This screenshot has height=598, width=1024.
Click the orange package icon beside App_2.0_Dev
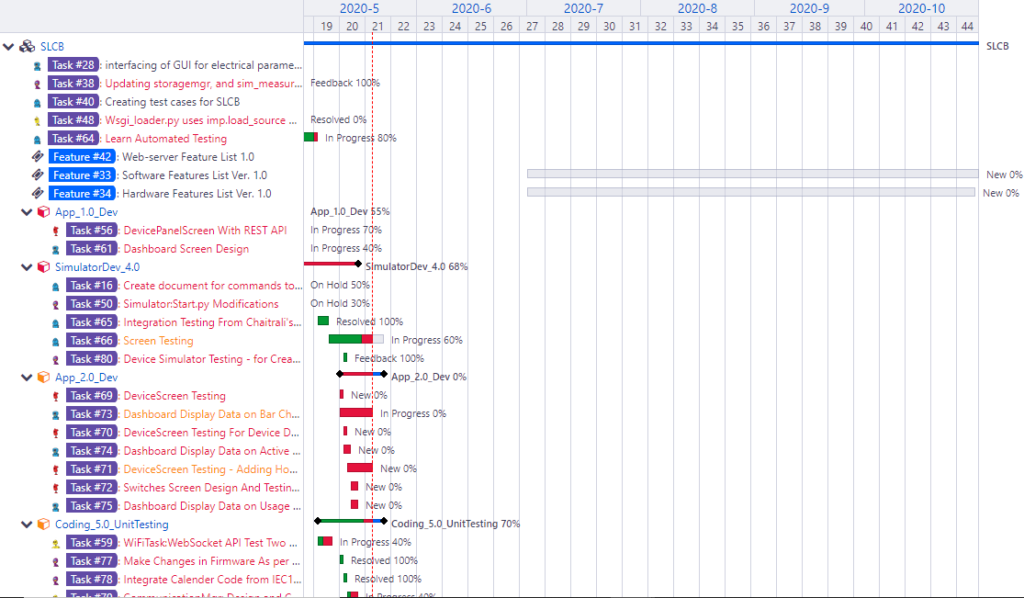pyautogui.click(x=43, y=377)
